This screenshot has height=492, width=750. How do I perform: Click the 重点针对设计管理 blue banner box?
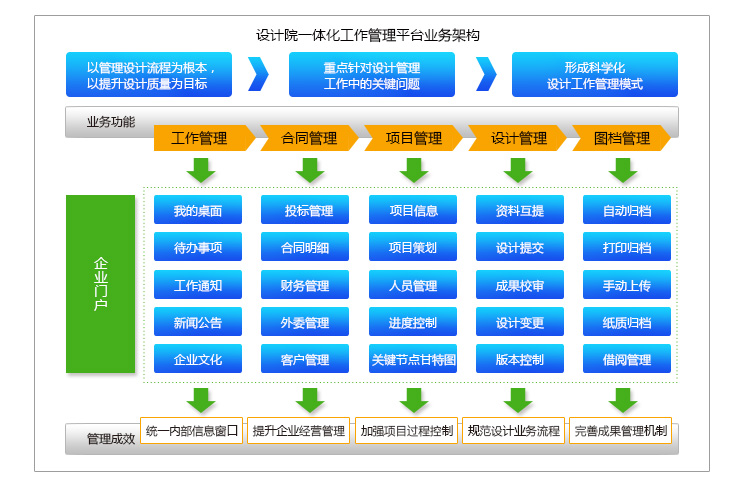point(372,75)
